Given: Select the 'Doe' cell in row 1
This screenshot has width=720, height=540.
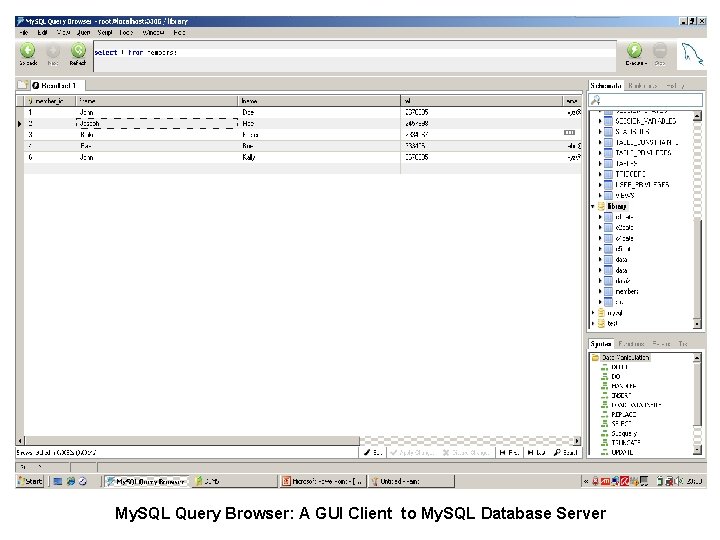Looking at the screenshot, I should (x=319, y=112).
